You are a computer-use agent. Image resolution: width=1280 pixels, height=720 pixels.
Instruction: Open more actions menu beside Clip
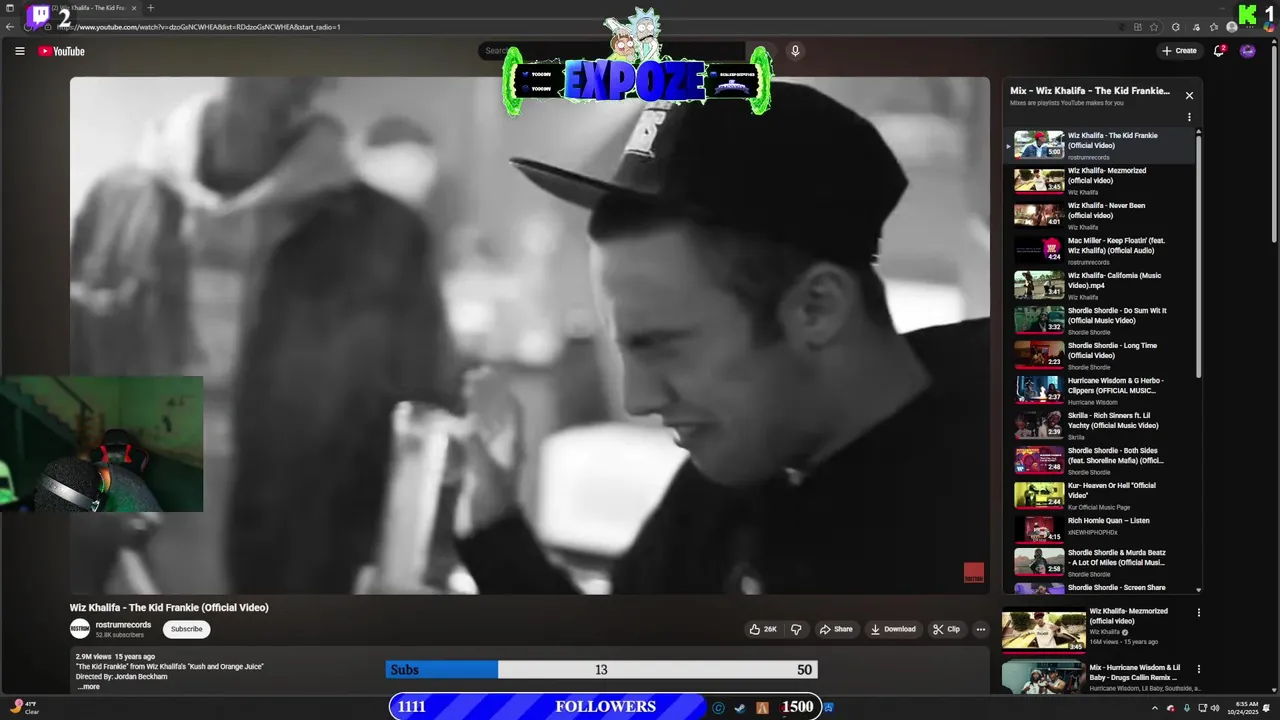tap(980, 629)
